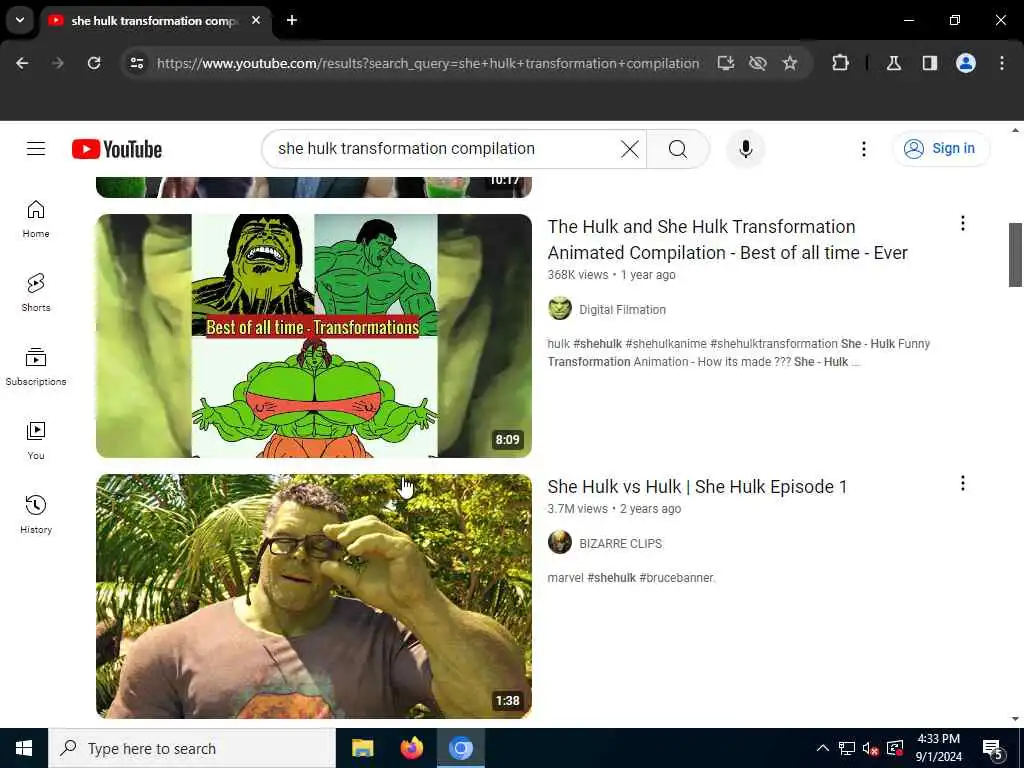This screenshot has height=768, width=1024.
Task: Open Shorts in sidebar
Action: tap(36, 293)
